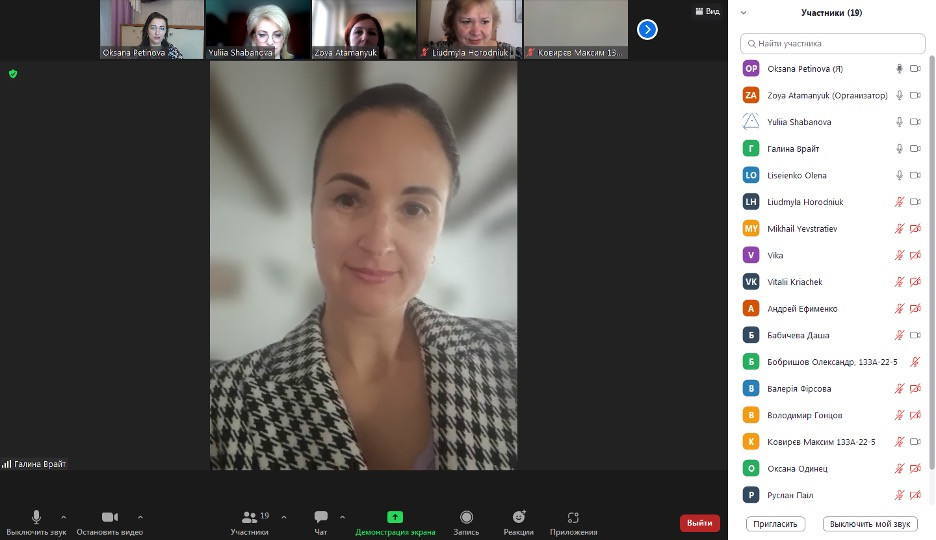Click Найти участника search field

[x=833, y=44]
